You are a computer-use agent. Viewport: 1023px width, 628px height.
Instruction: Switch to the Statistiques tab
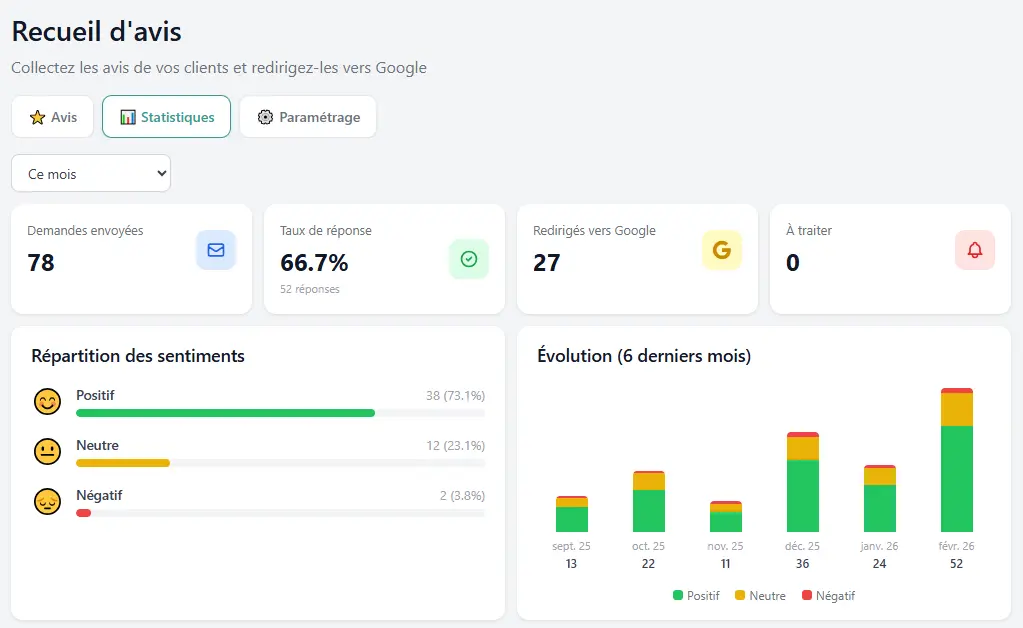point(166,117)
